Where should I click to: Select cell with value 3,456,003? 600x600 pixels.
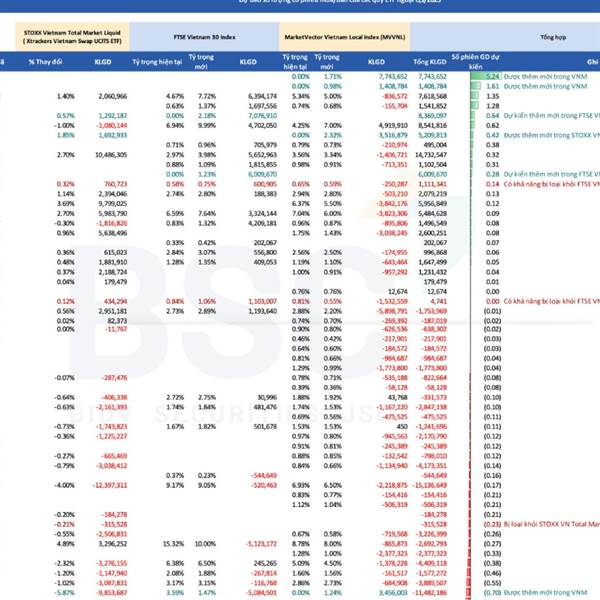393,593
